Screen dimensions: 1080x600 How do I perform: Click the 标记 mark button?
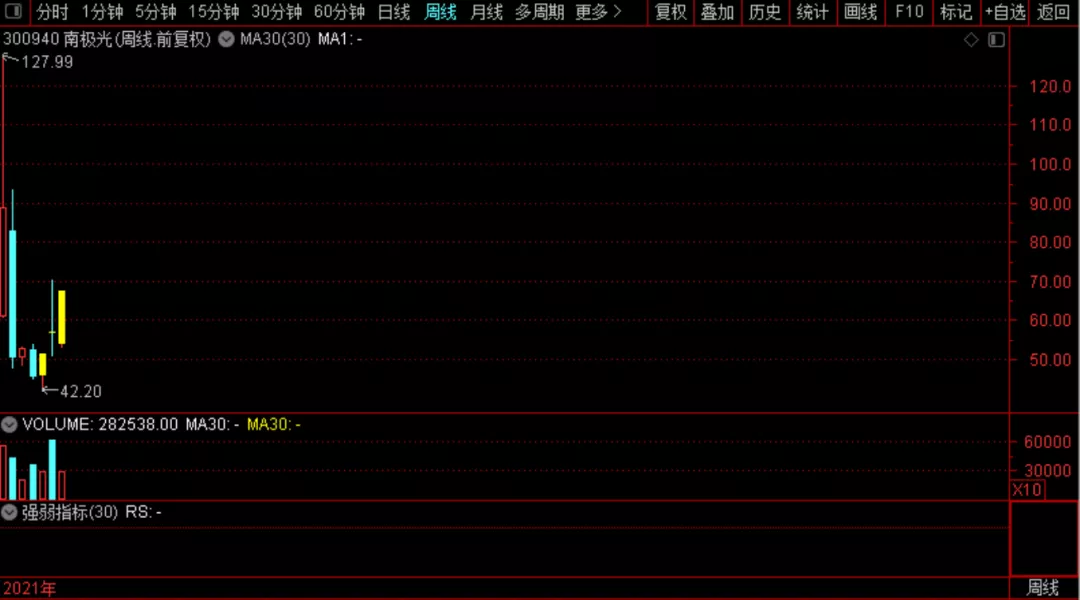tap(956, 12)
